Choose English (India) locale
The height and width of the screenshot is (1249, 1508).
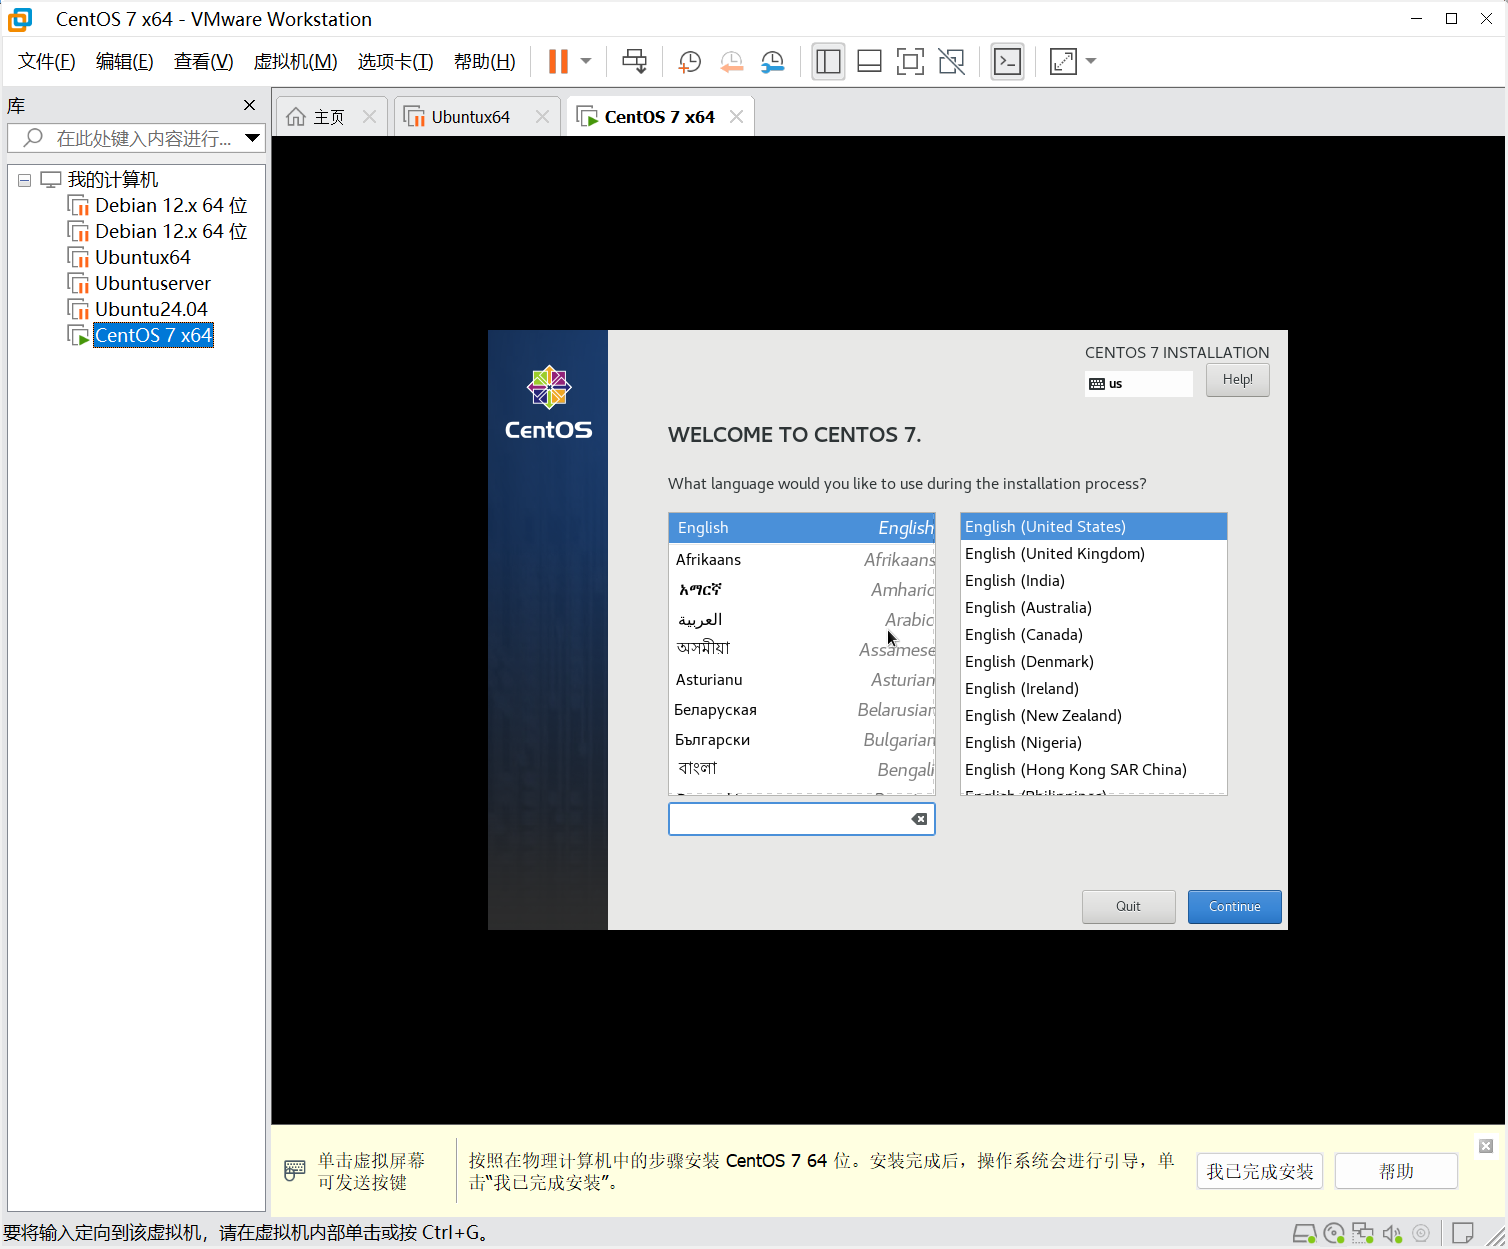pyautogui.click(x=1093, y=581)
